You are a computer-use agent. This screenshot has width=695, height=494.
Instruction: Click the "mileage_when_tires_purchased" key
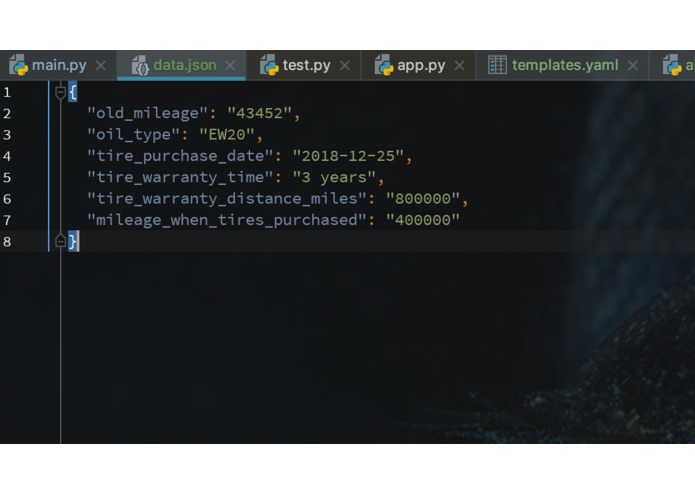pyautogui.click(x=227, y=220)
